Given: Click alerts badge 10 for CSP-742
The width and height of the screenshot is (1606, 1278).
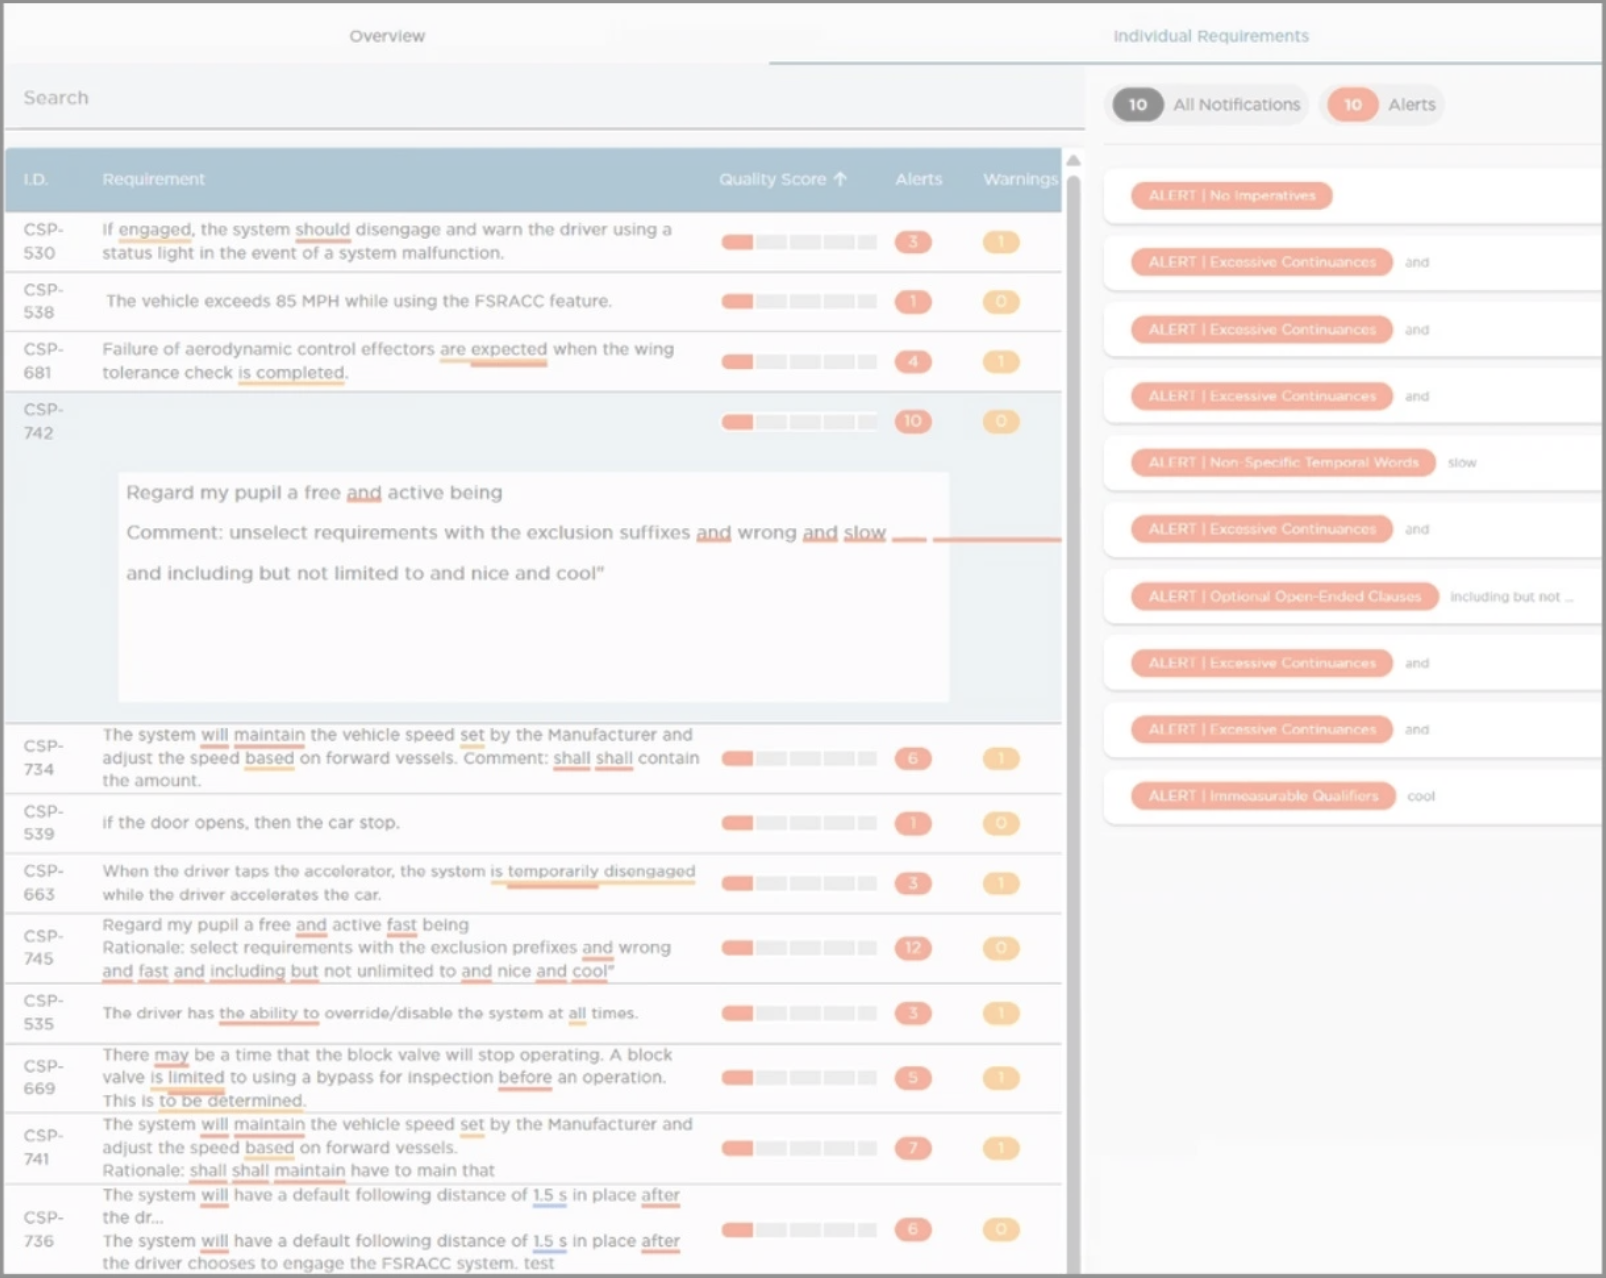Looking at the screenshot, I should pyautogui.click(x=913, y=421).
